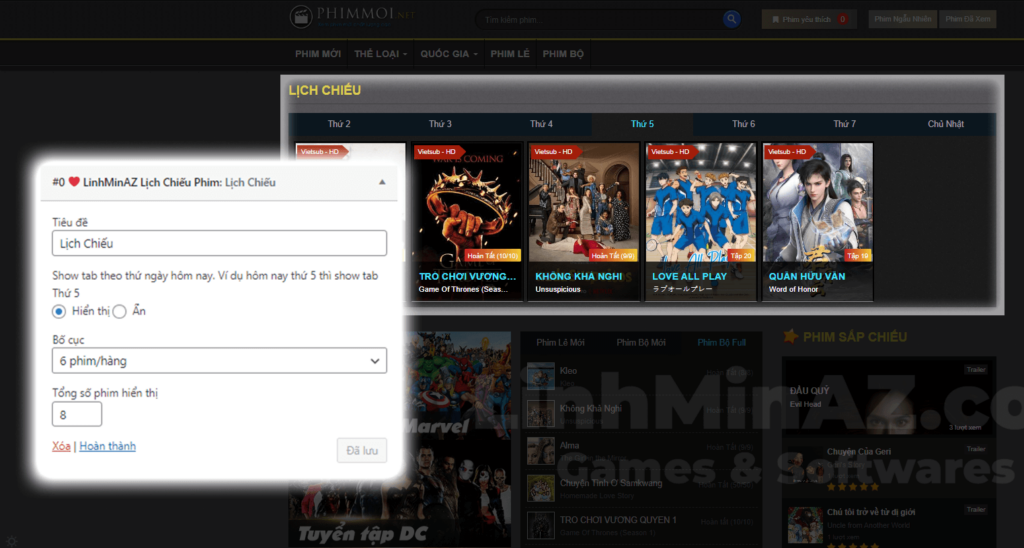Collapse the LinhMinAZ Lịch Chiếu widget arrow
The width and height of the screenshot is (1024, 548).
coord(382,182)
